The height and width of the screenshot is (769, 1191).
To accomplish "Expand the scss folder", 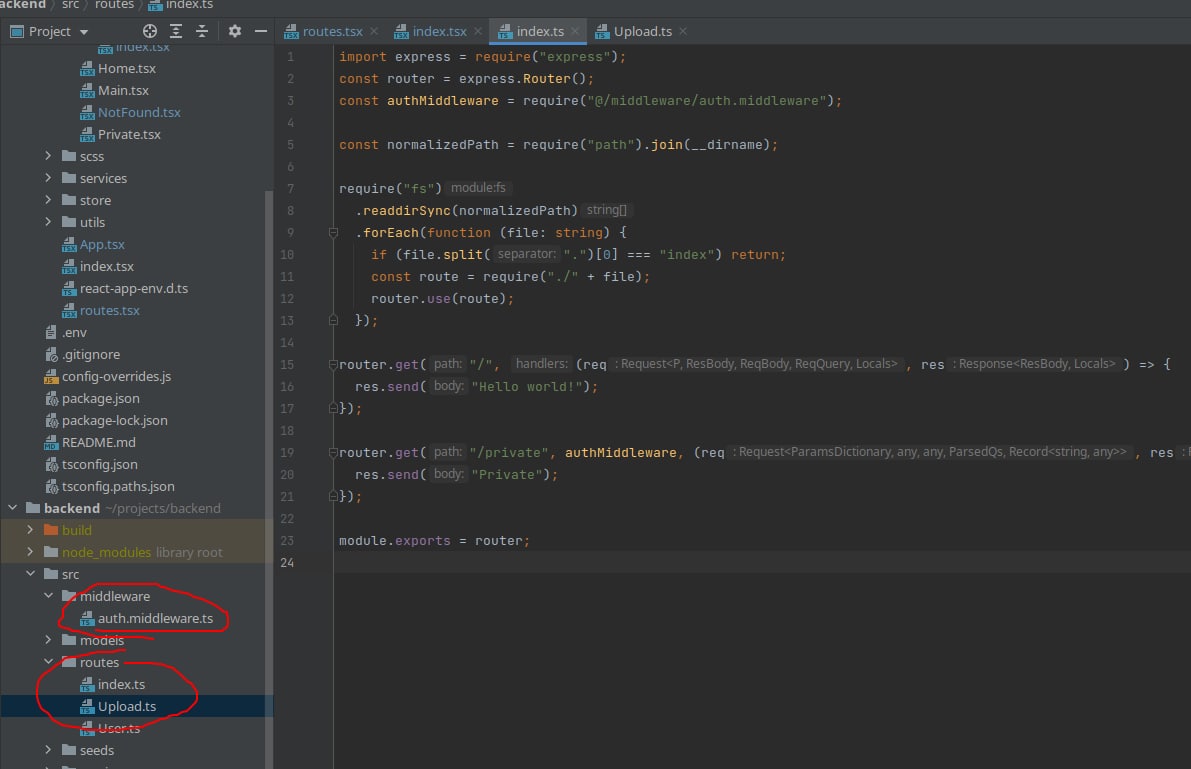I will [x=49, y=156].
